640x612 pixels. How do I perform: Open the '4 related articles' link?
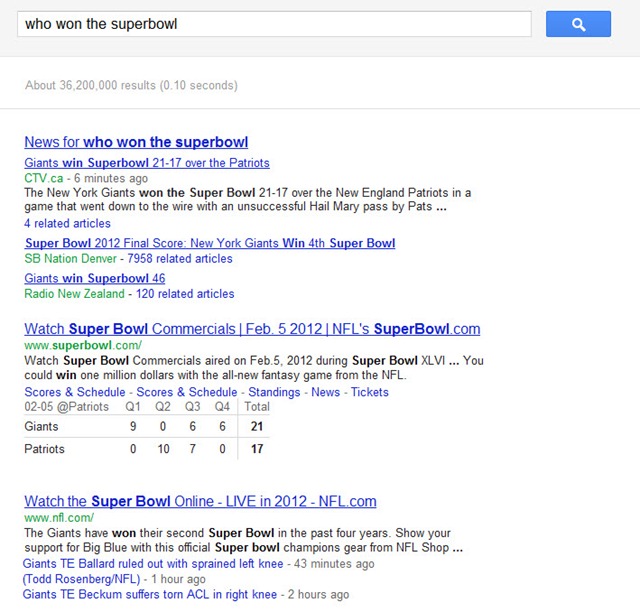pos(68,223)
